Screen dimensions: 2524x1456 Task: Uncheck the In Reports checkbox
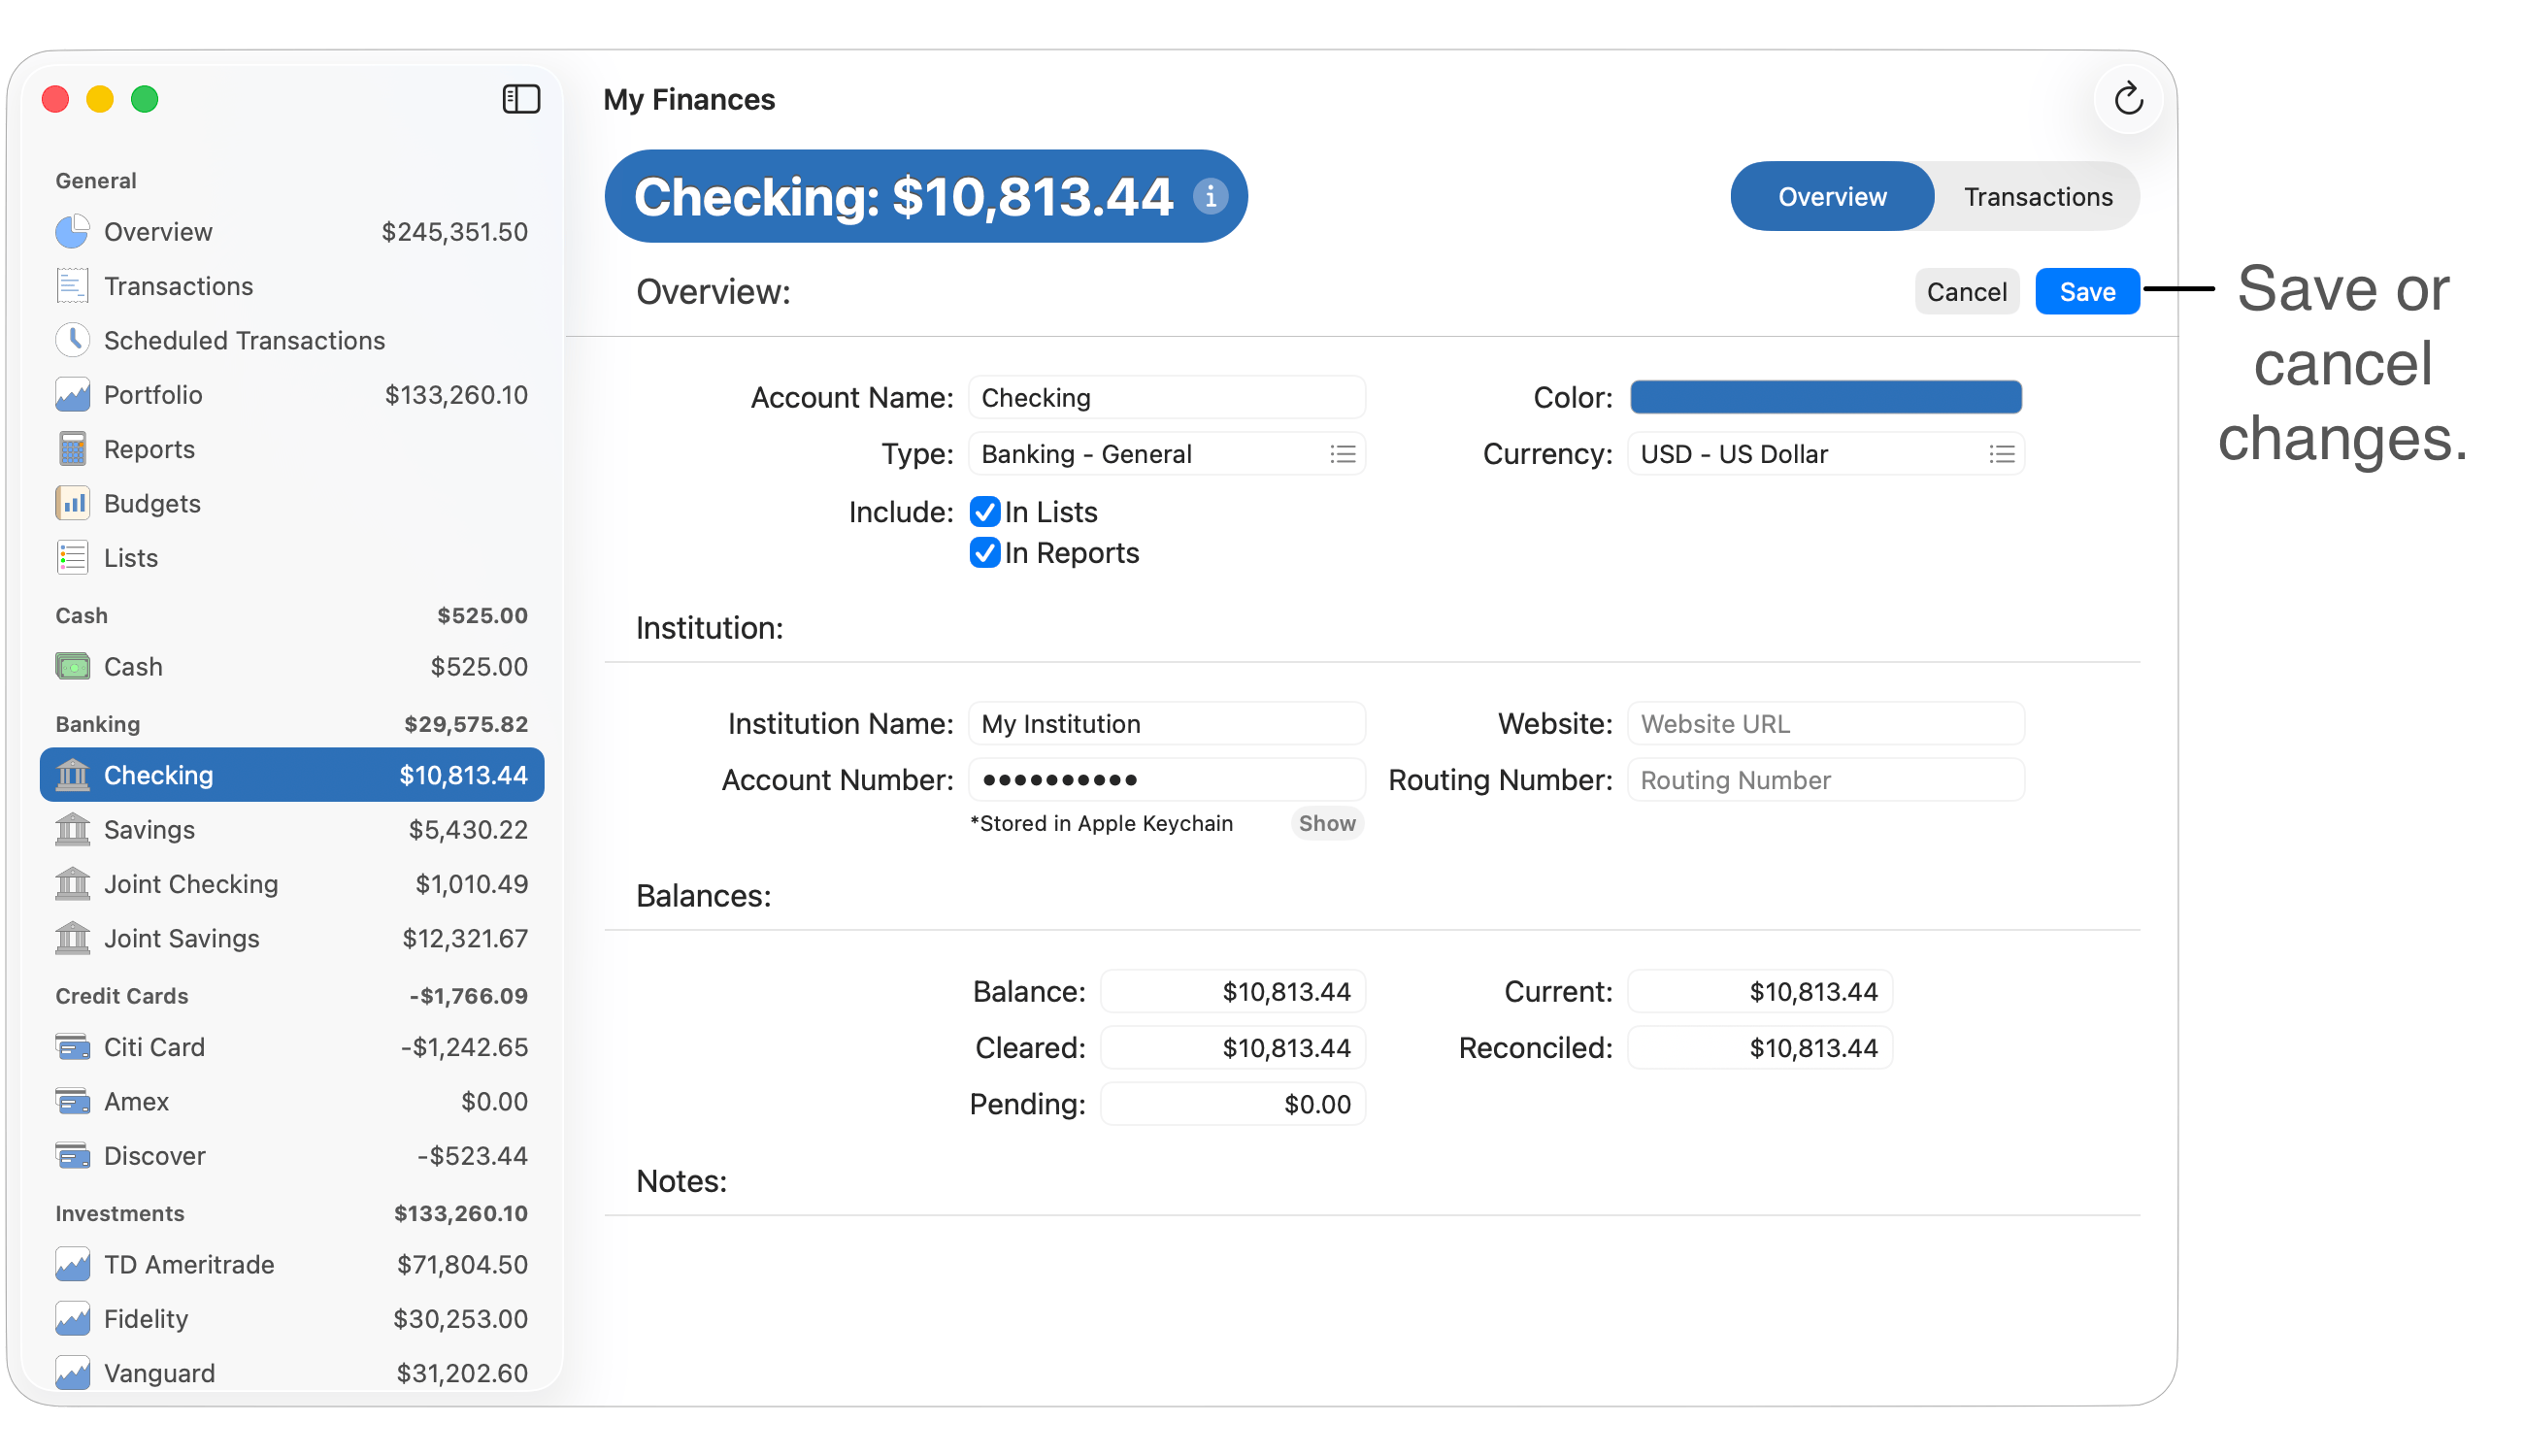(985, 553)
